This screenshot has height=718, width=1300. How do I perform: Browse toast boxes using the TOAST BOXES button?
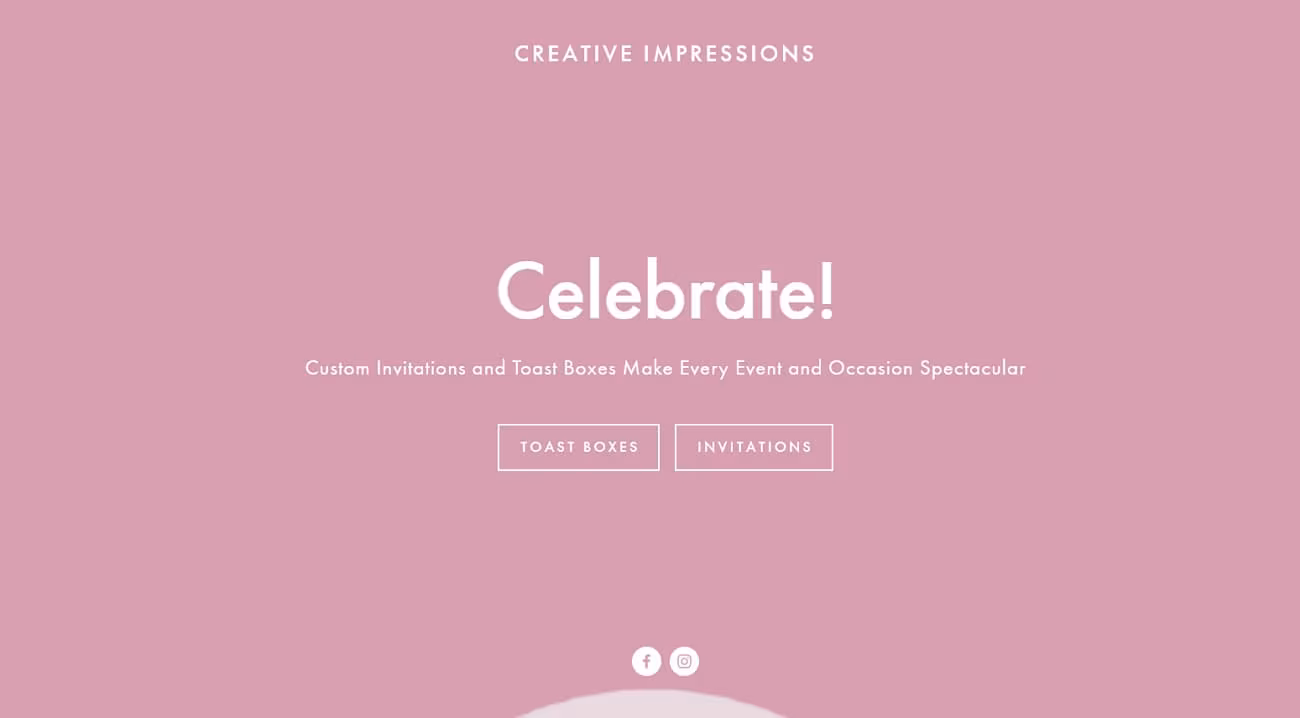[578, 447]
